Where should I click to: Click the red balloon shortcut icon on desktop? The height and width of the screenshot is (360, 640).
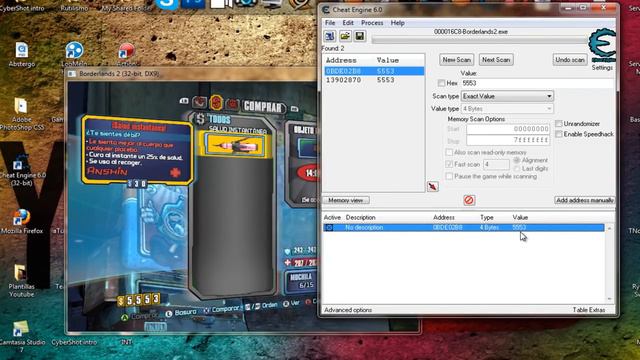tap(127, 51)
